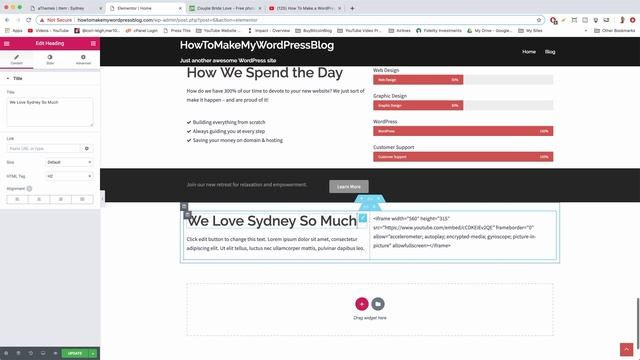The height and width of the screenshot is (360, 640).
Task: Select the We Love Sydney So Much heading
Action: coord(272,221)
